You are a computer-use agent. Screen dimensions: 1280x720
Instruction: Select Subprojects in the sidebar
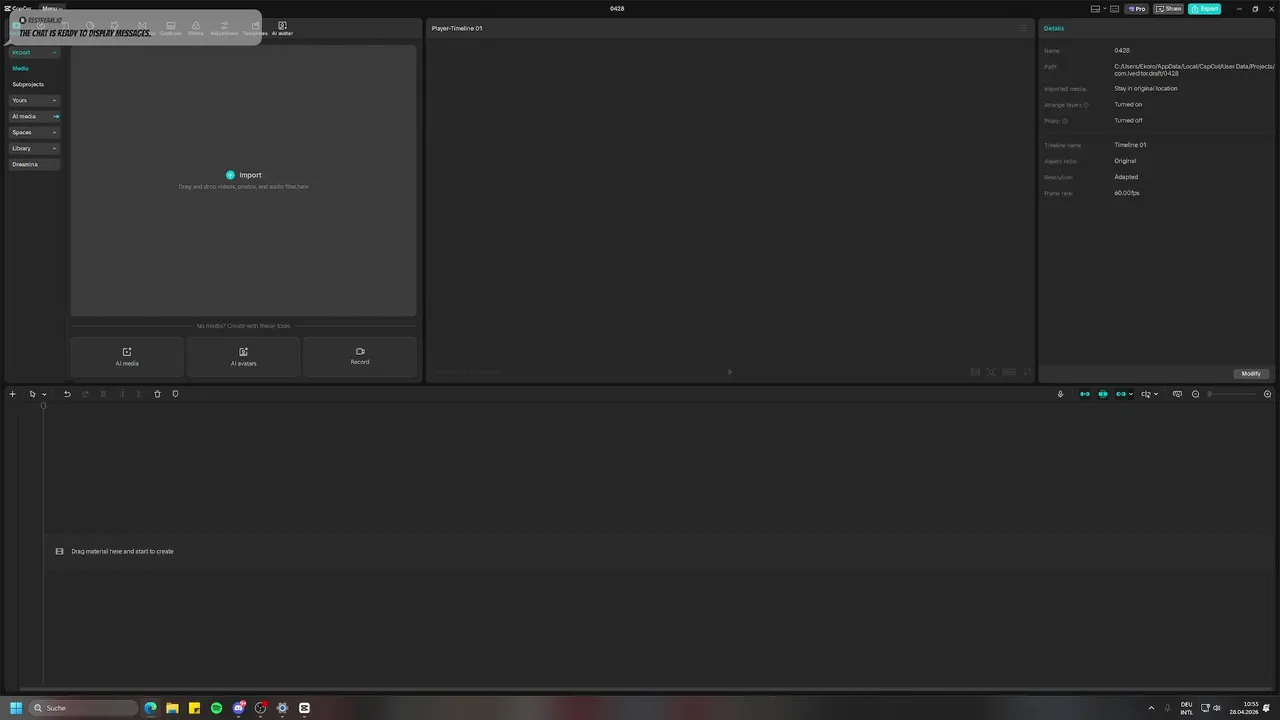(28, 84)
